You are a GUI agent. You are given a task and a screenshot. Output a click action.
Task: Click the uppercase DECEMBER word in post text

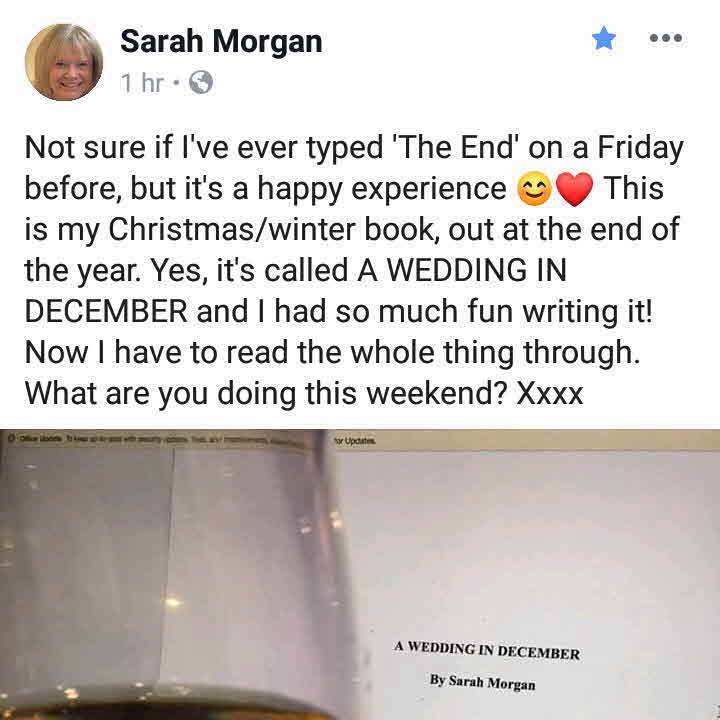coord(106,311)
